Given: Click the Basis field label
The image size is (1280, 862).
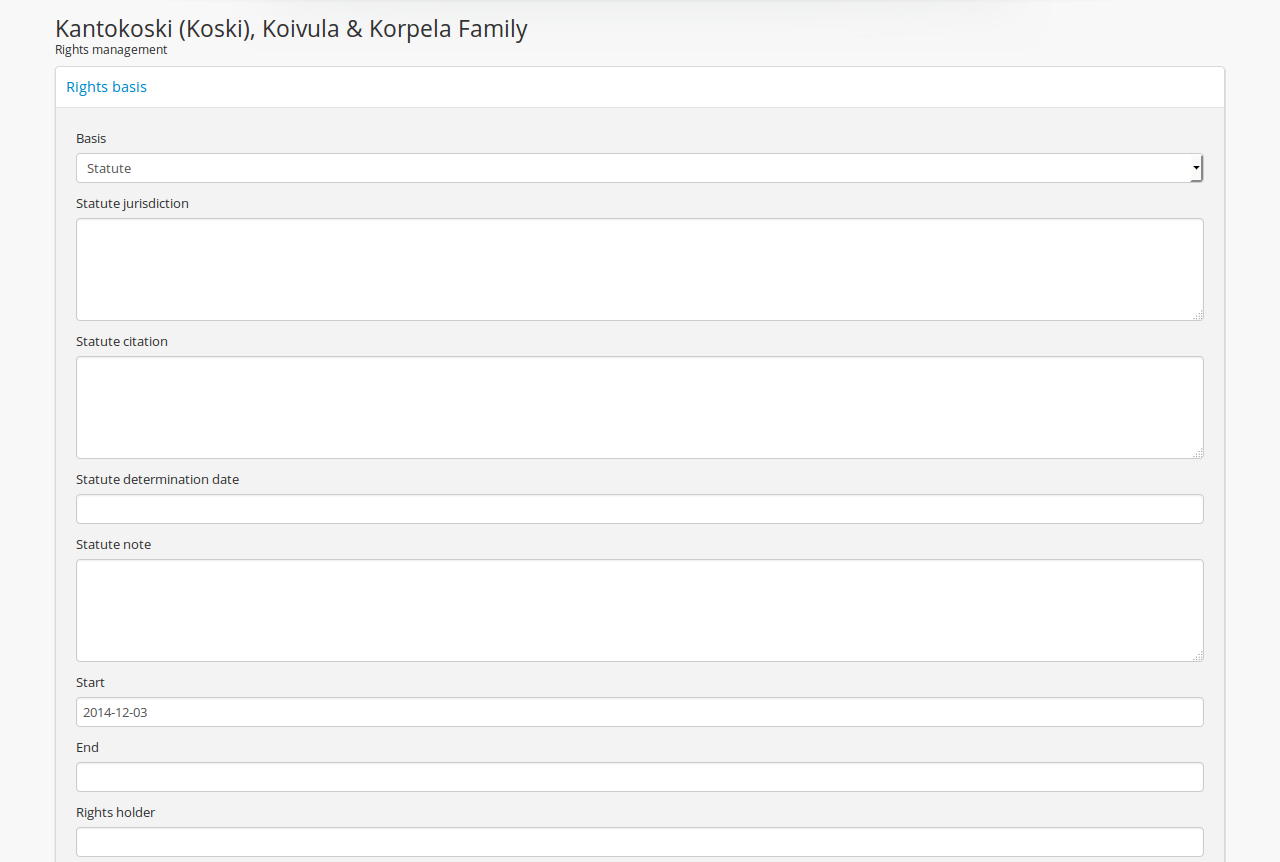Looking at the screenshot, I should pos(91,138).
